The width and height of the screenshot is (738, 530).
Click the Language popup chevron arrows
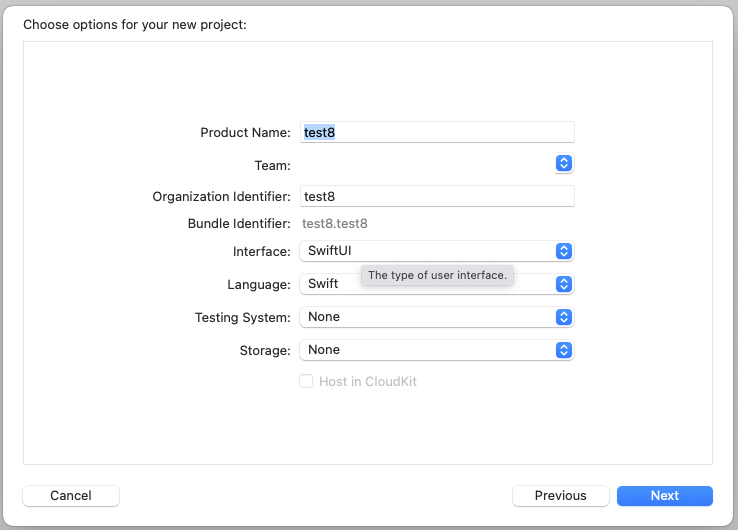(564, 284)
